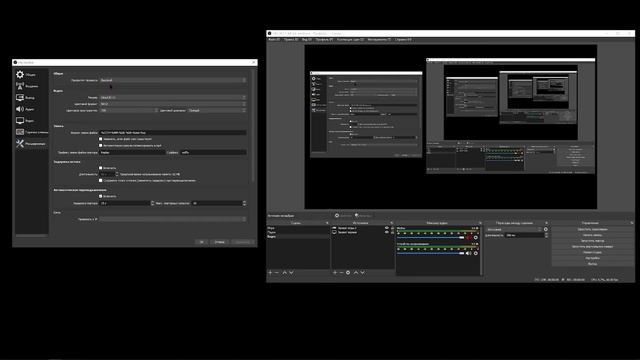Lock the display capture source

[392, 232]
